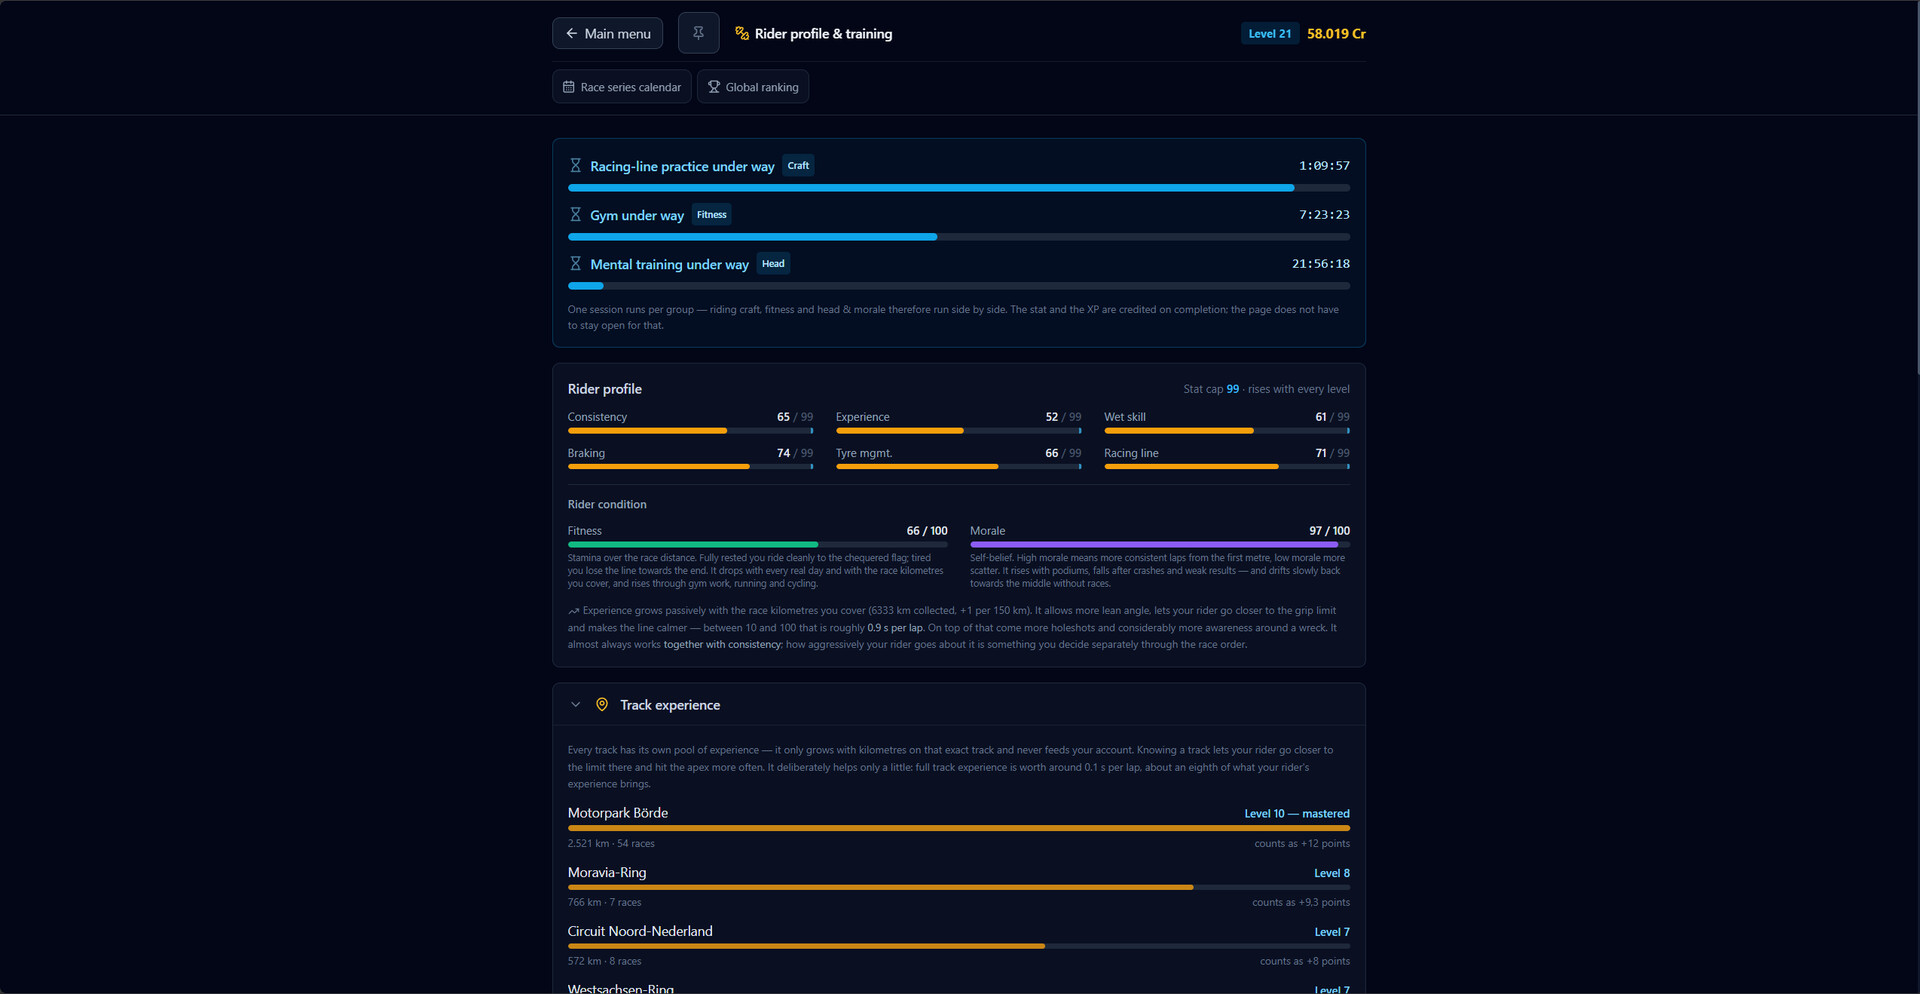Select the Motorpark Börde track name
The height and width of the screenshot is (994, 1920).
(618, 813)
